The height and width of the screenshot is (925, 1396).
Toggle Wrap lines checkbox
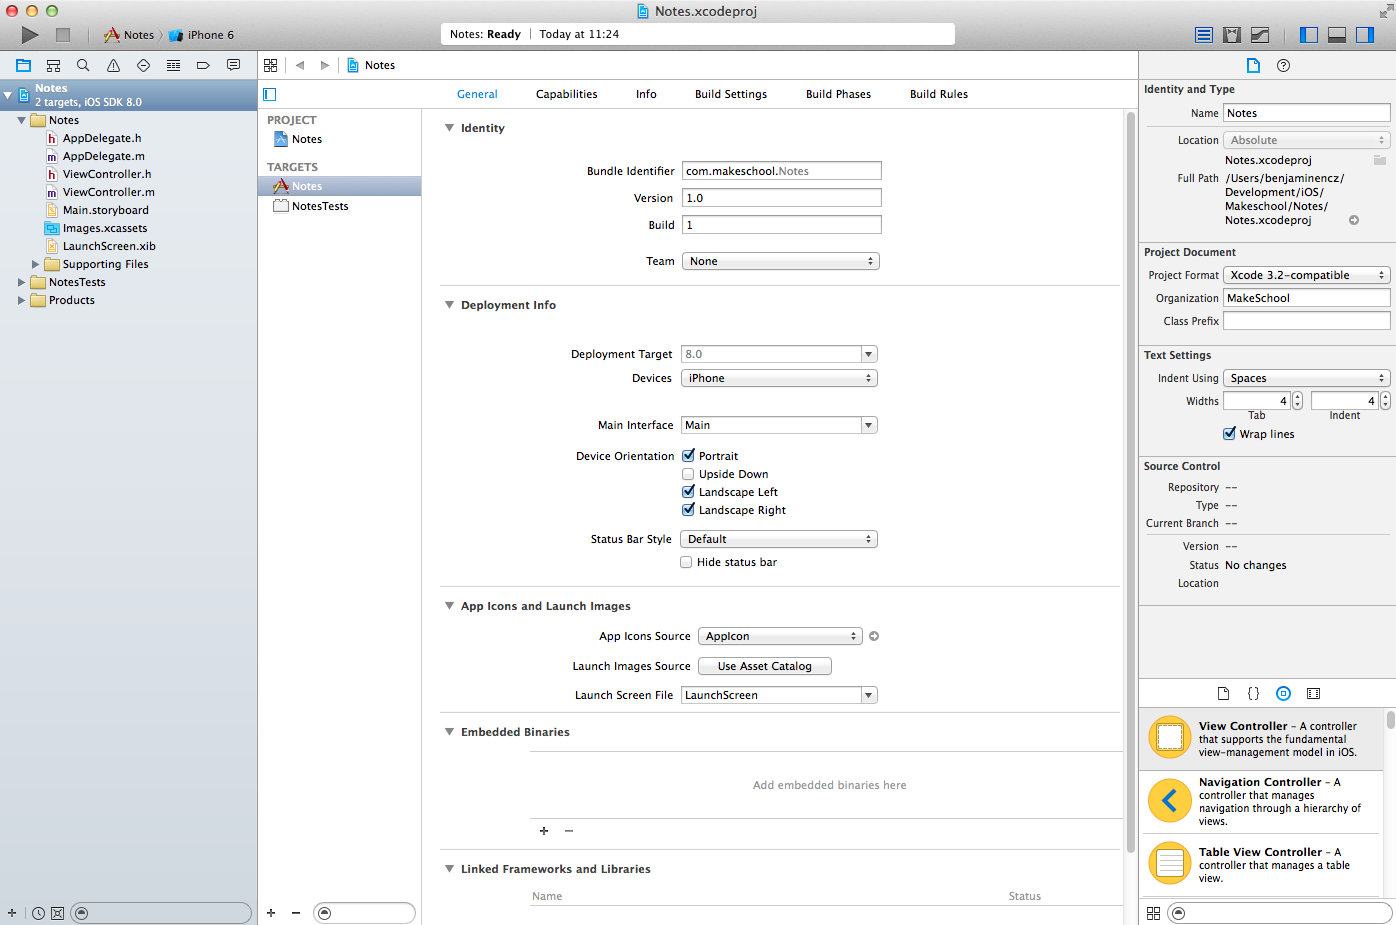pos(1229,434)
